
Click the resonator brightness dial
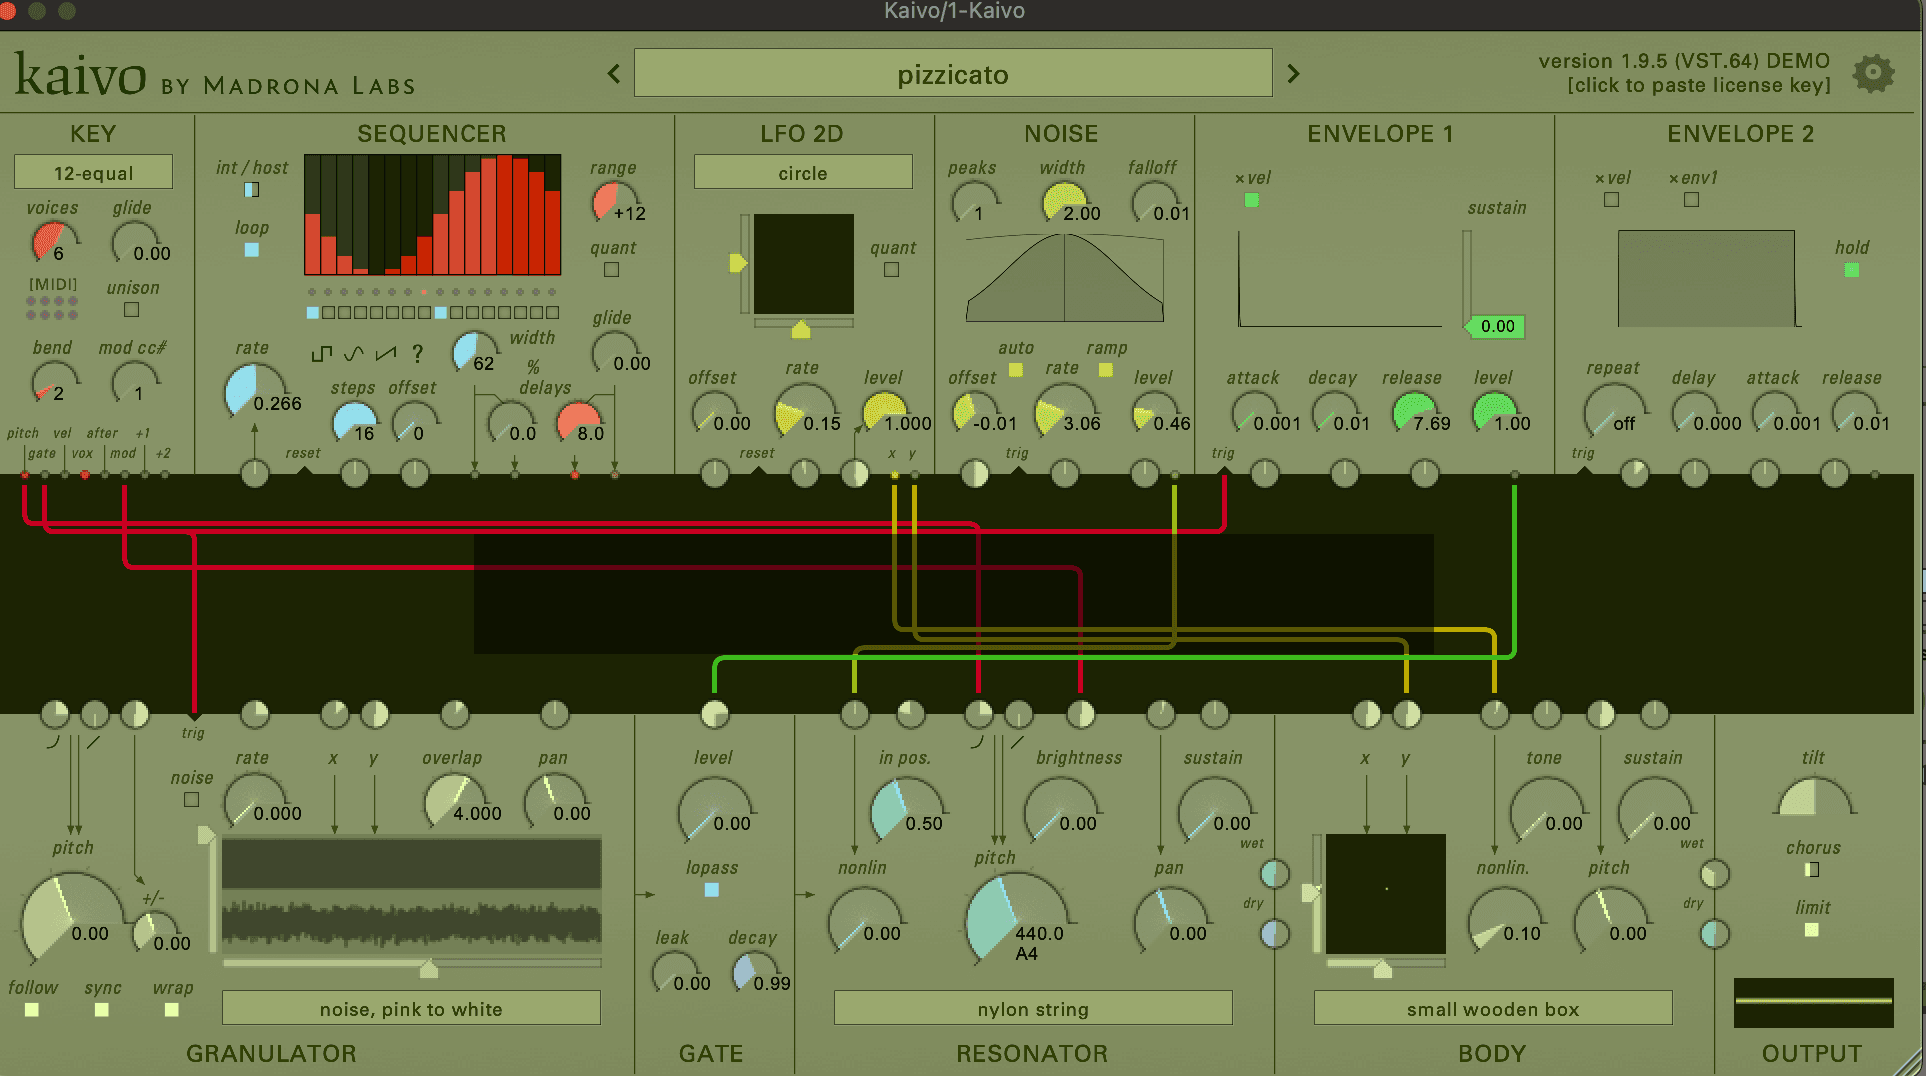(x=1060, y=812)
